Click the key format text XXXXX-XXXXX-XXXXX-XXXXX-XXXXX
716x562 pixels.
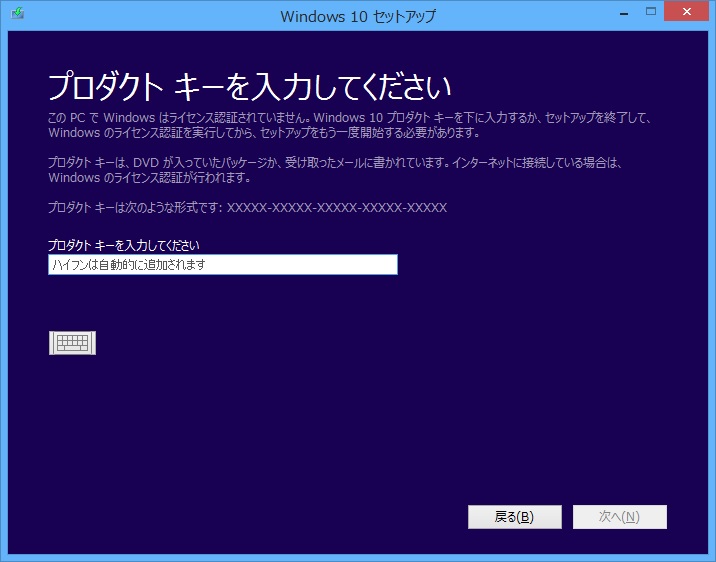click(x=337, y=208)
